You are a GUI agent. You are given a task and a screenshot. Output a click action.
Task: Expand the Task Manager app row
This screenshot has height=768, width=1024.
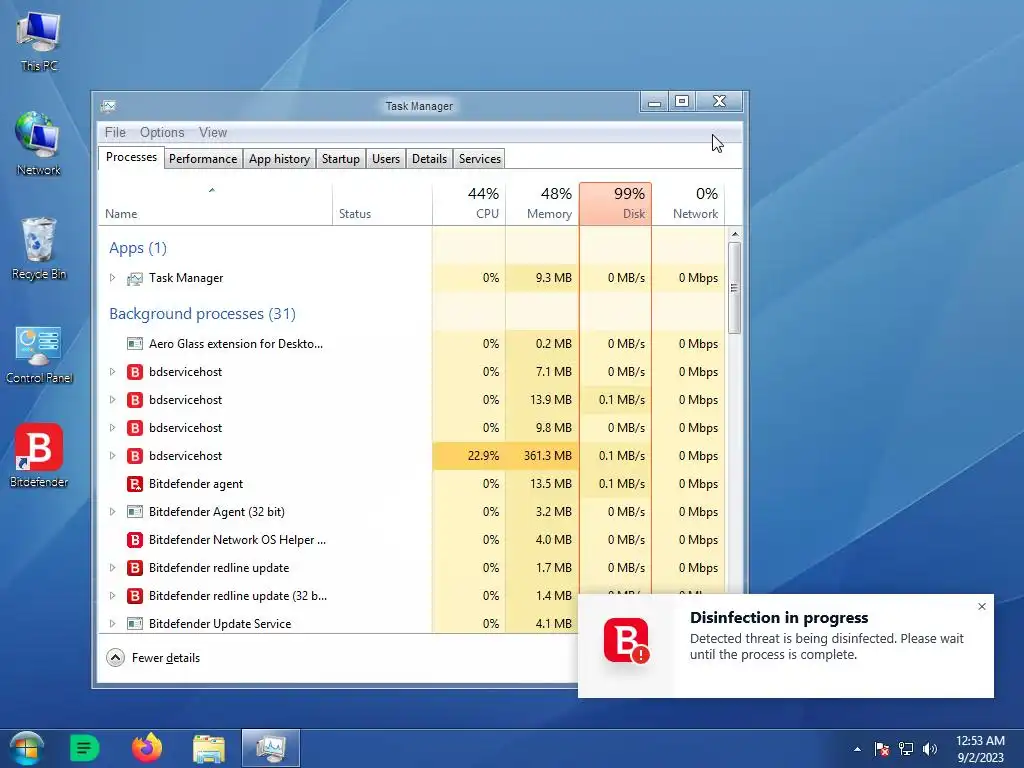[112, 278]
